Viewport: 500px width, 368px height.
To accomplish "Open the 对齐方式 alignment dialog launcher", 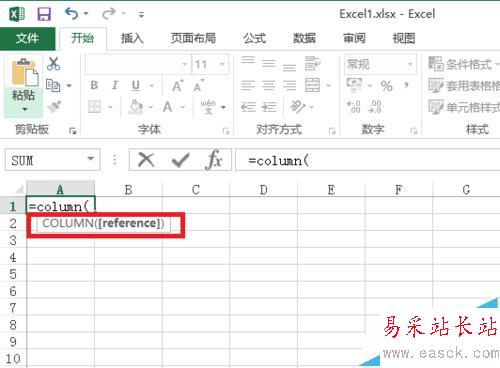I will click(x=332, y=131).
